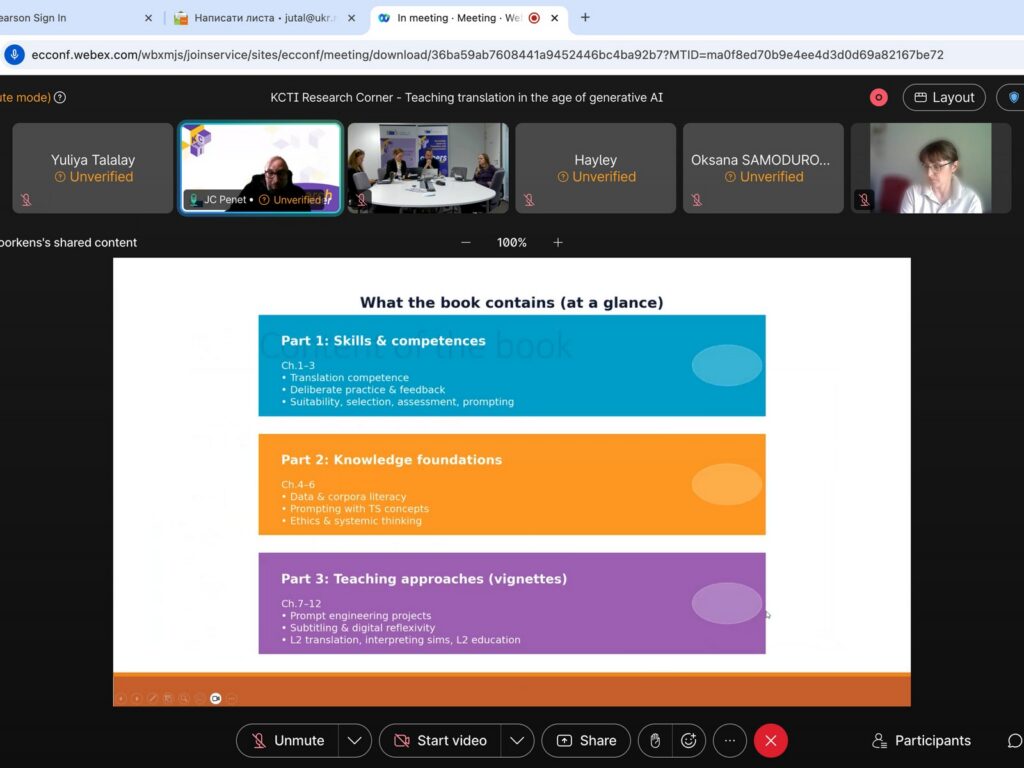Expand video options arrow beside Start video
This screenshot has width=1024, height=768.
pos(515,740)
